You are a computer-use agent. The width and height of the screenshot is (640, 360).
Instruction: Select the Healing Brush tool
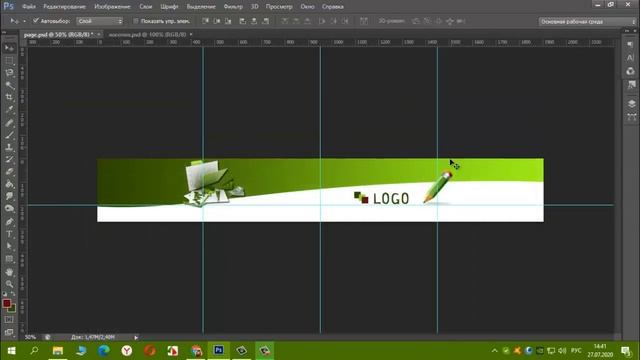(x=9, y=123)
